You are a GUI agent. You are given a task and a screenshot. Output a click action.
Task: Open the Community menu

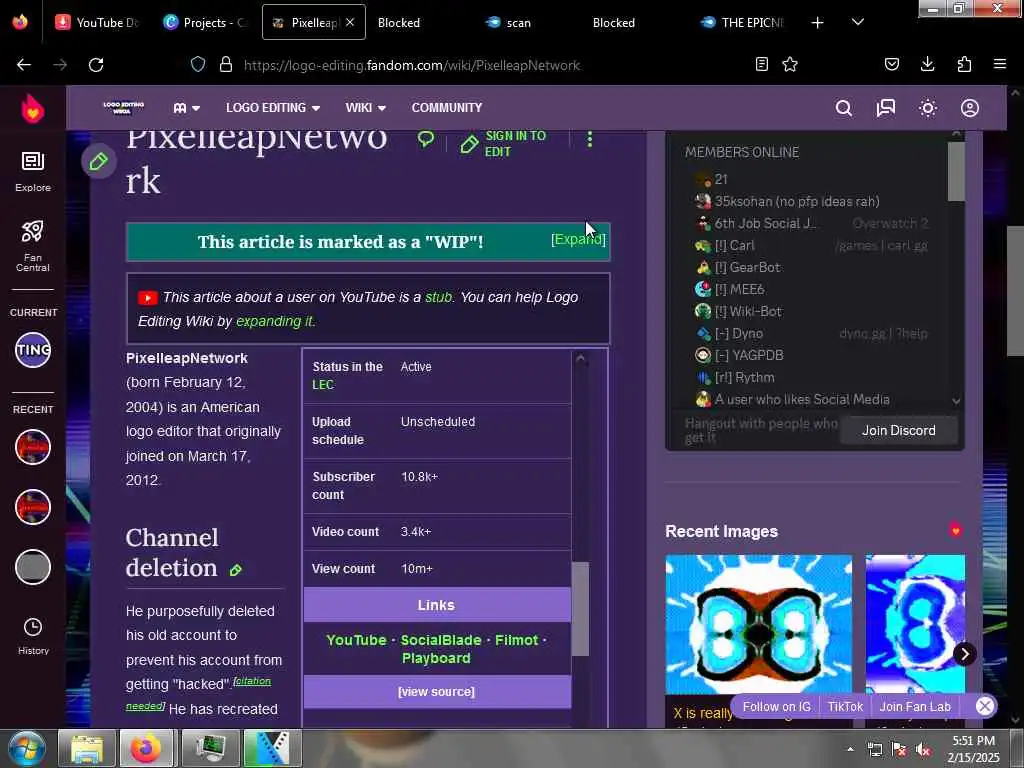(x=447, y=108)
